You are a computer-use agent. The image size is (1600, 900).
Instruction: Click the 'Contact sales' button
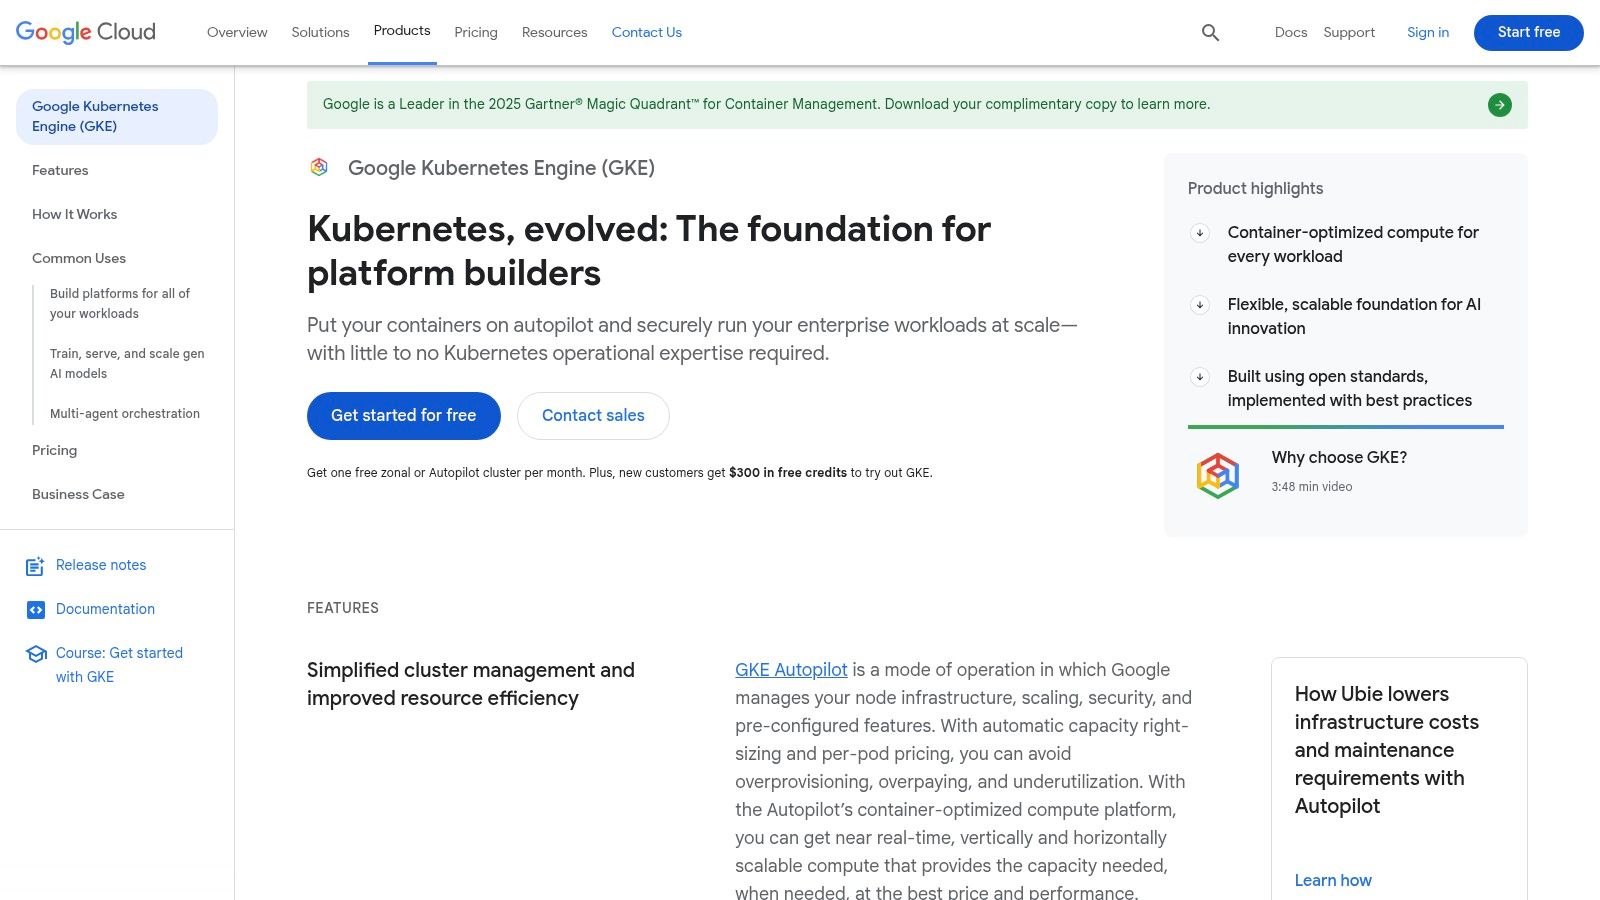click(592, 415)
